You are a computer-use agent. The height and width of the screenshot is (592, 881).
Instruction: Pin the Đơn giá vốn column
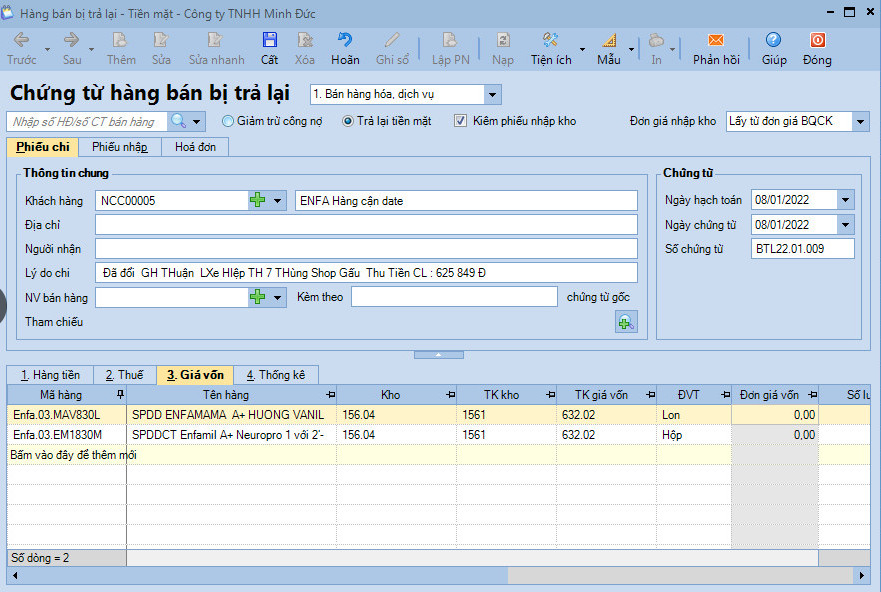click(812, 395)
